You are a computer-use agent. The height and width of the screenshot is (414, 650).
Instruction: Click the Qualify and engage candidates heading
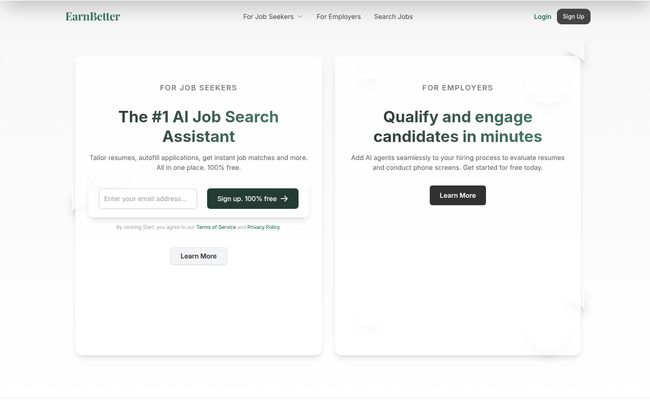point(458,126)
